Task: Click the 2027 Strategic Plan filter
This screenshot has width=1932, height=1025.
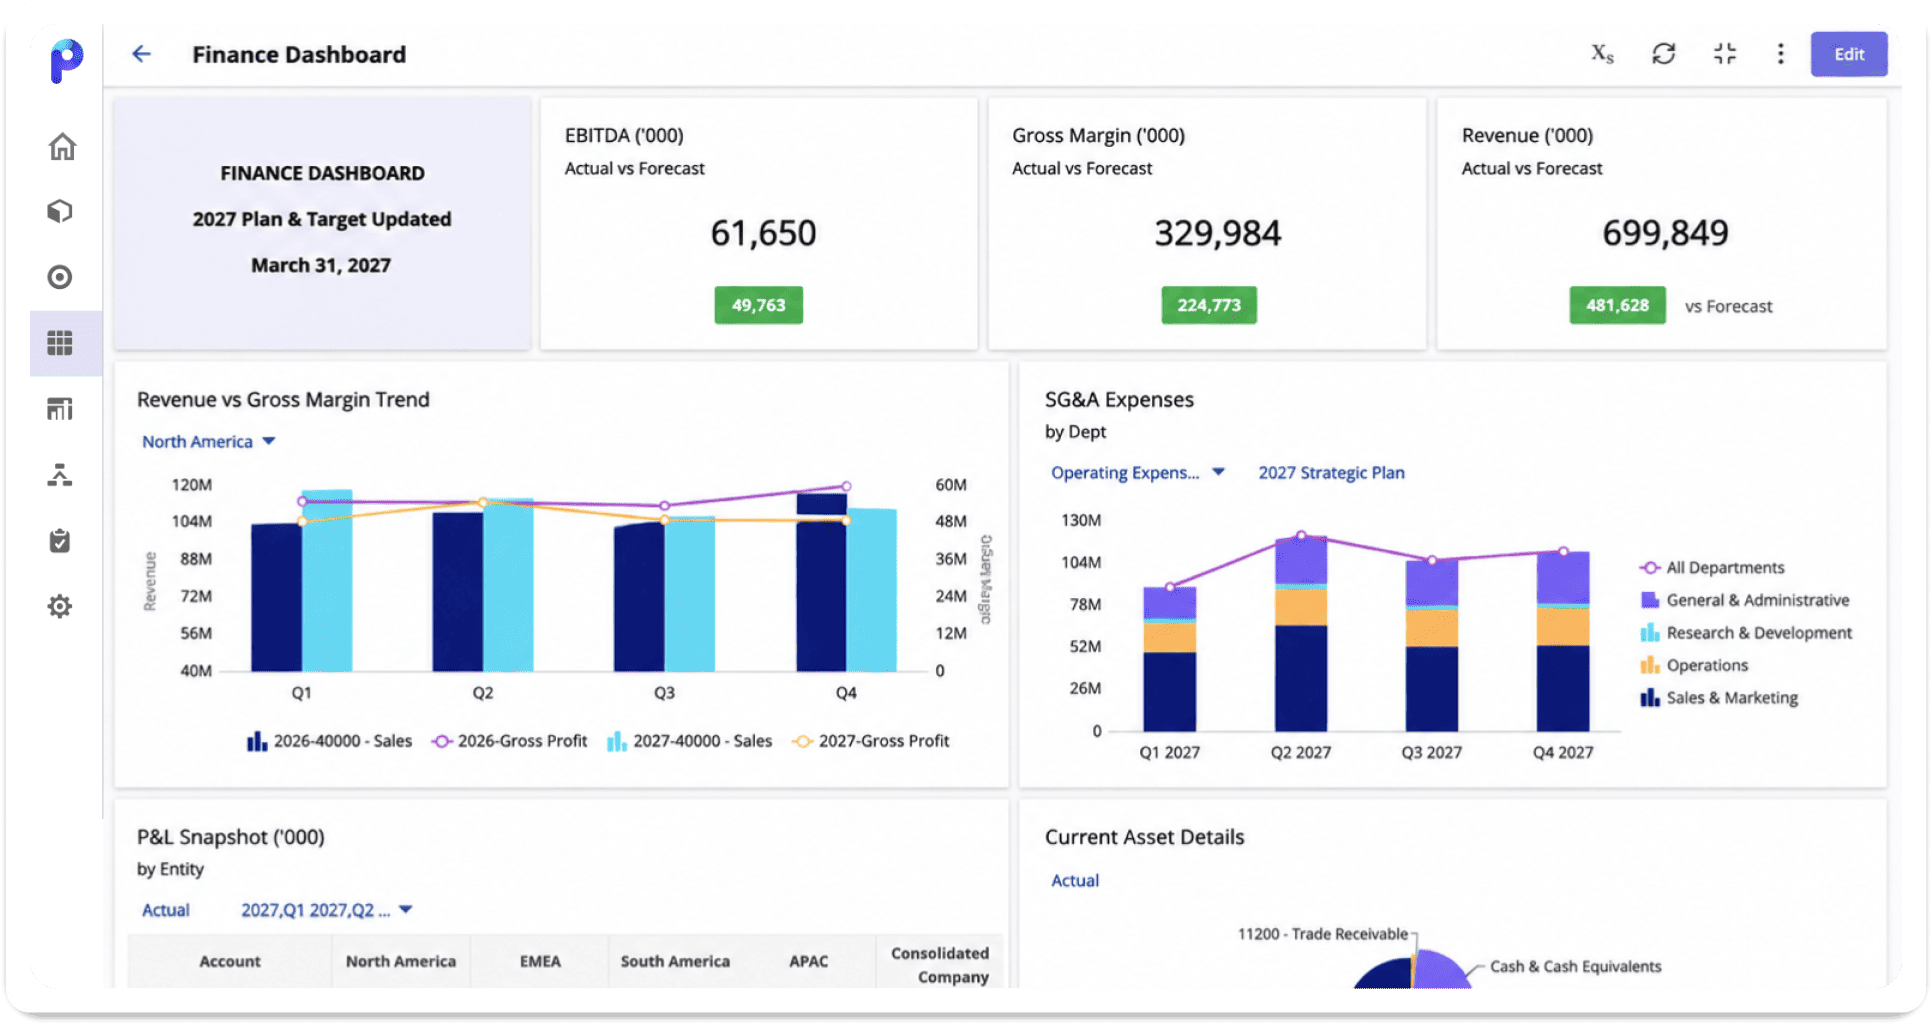Action: [1331, 473]
